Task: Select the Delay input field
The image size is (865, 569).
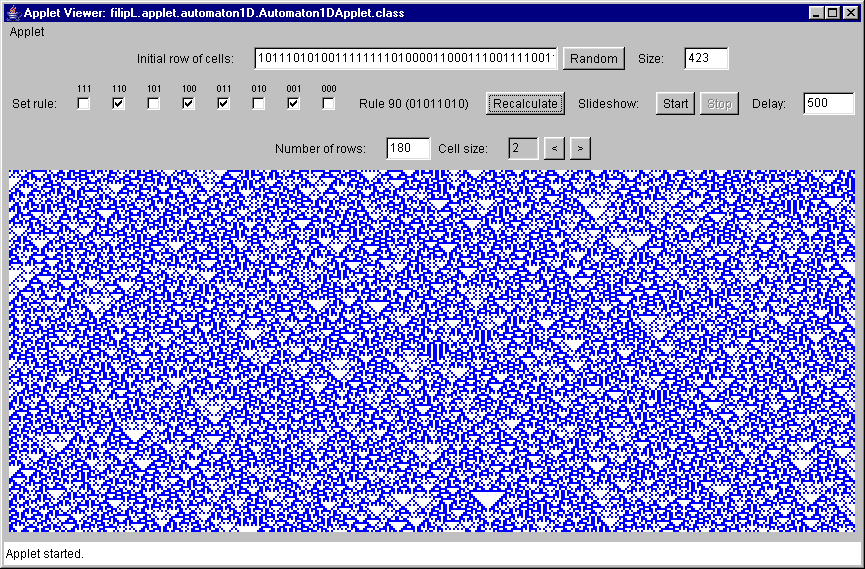Action: (x=829, y=103)
